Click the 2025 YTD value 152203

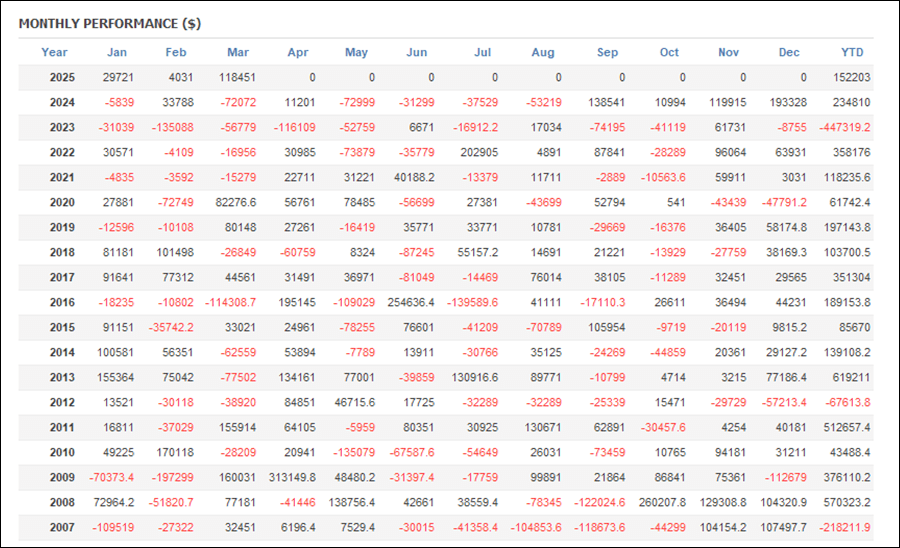(852, 77)
